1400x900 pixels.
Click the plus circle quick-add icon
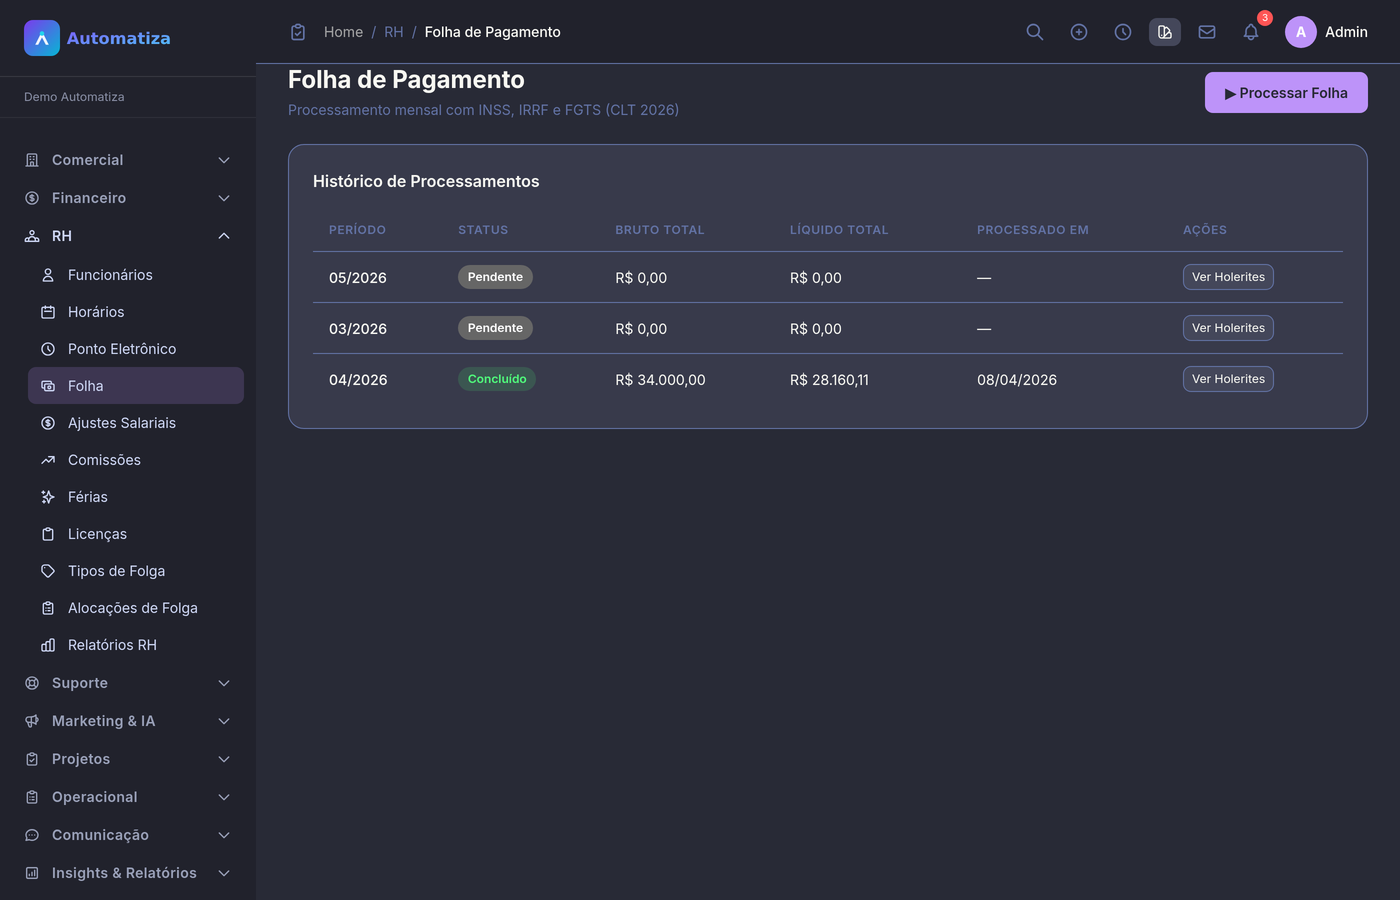click(1079, 32)
